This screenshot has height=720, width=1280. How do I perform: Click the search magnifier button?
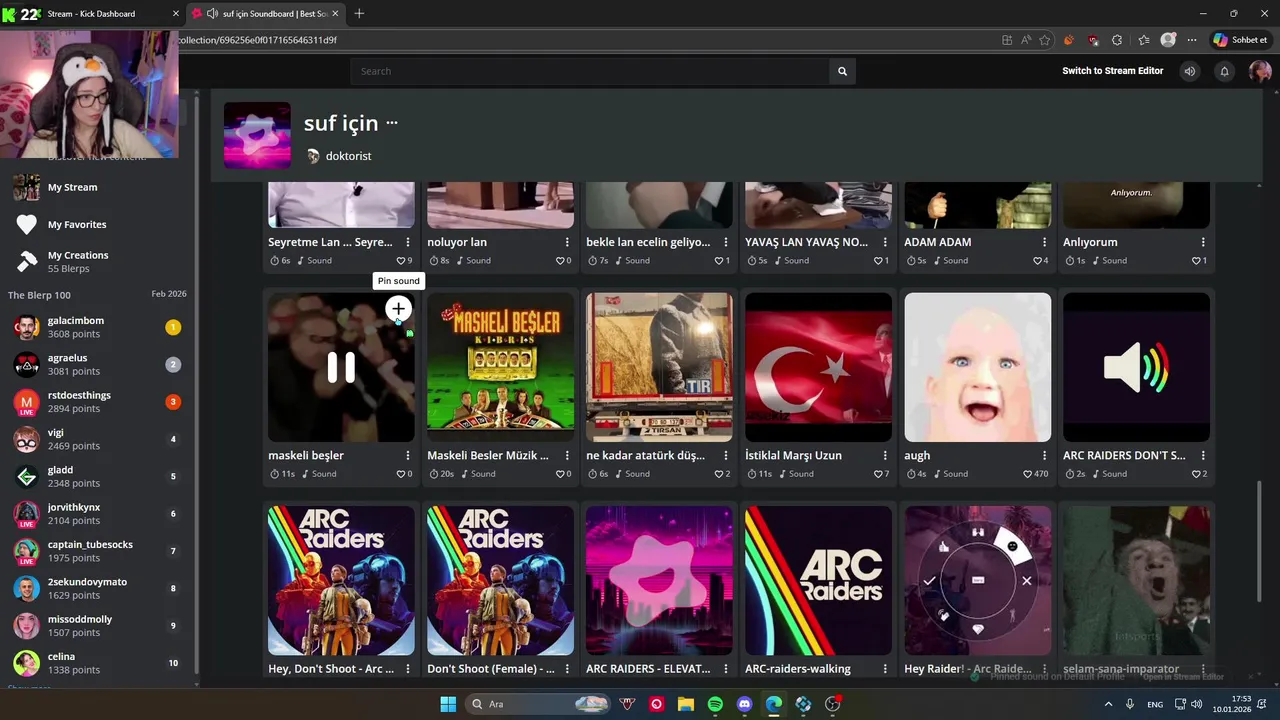[x=842, y=71]
